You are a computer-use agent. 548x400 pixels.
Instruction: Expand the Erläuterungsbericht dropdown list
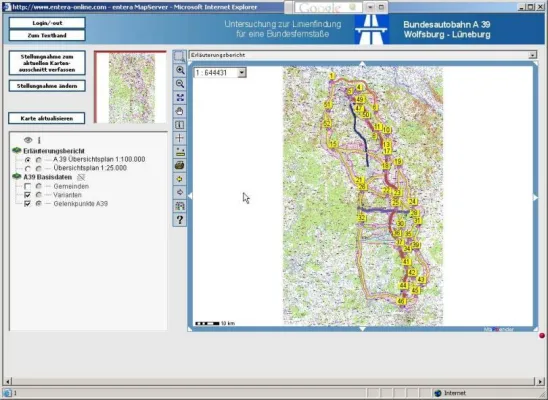click(x=532, y=55)
